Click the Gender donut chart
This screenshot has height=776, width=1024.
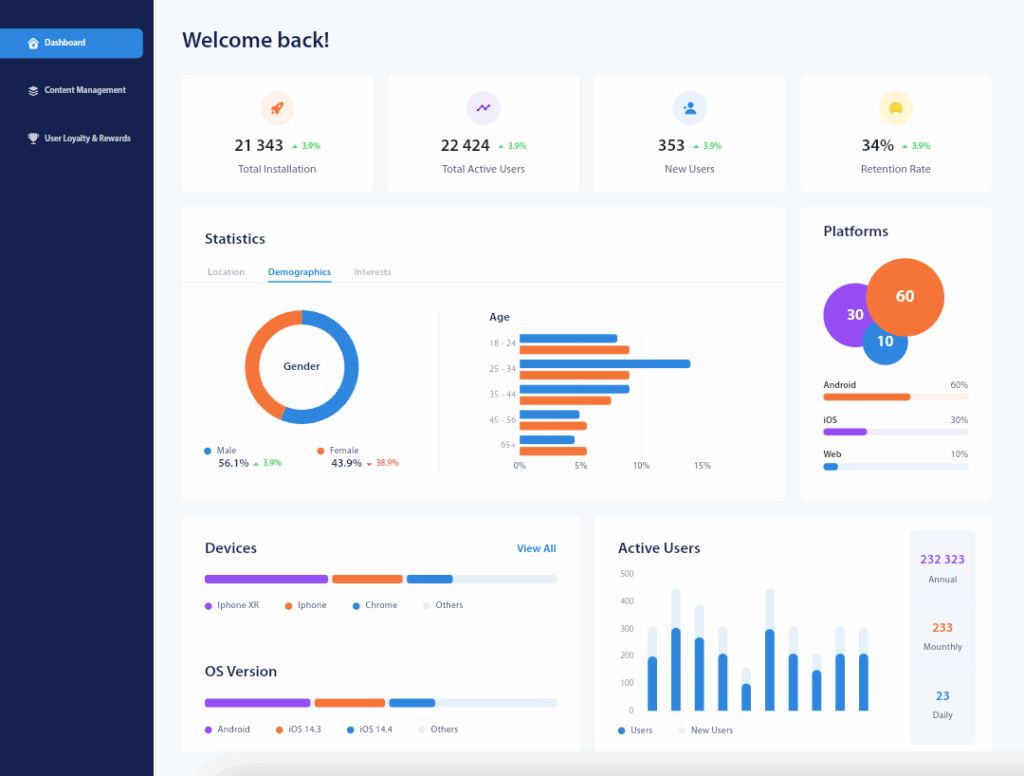pos(302,367)
